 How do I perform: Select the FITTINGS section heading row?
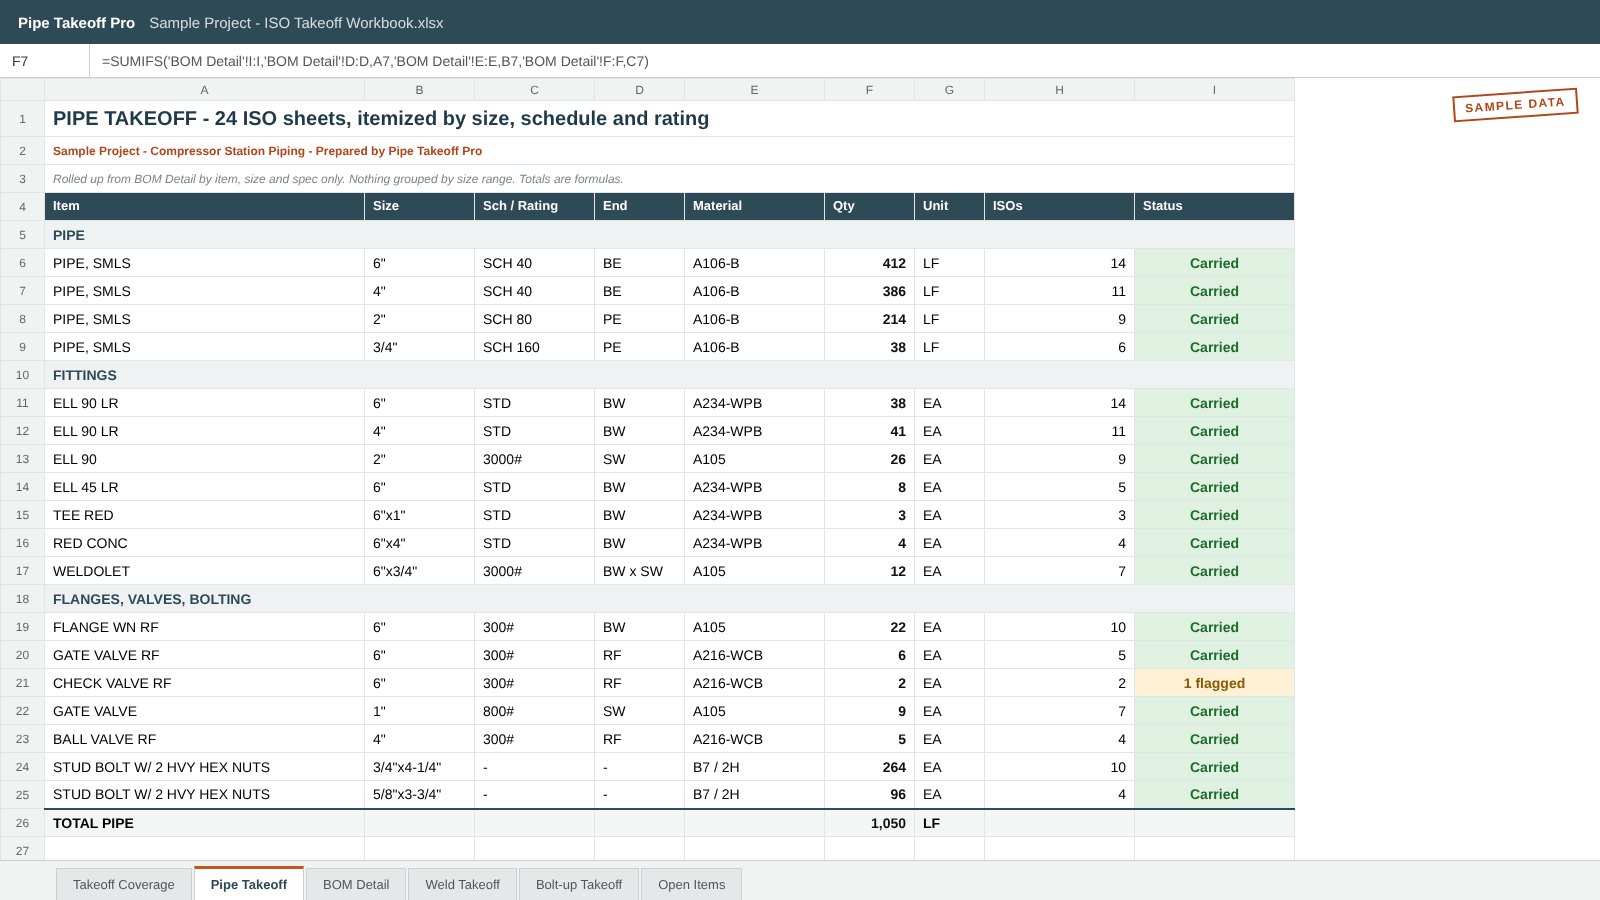670,375
